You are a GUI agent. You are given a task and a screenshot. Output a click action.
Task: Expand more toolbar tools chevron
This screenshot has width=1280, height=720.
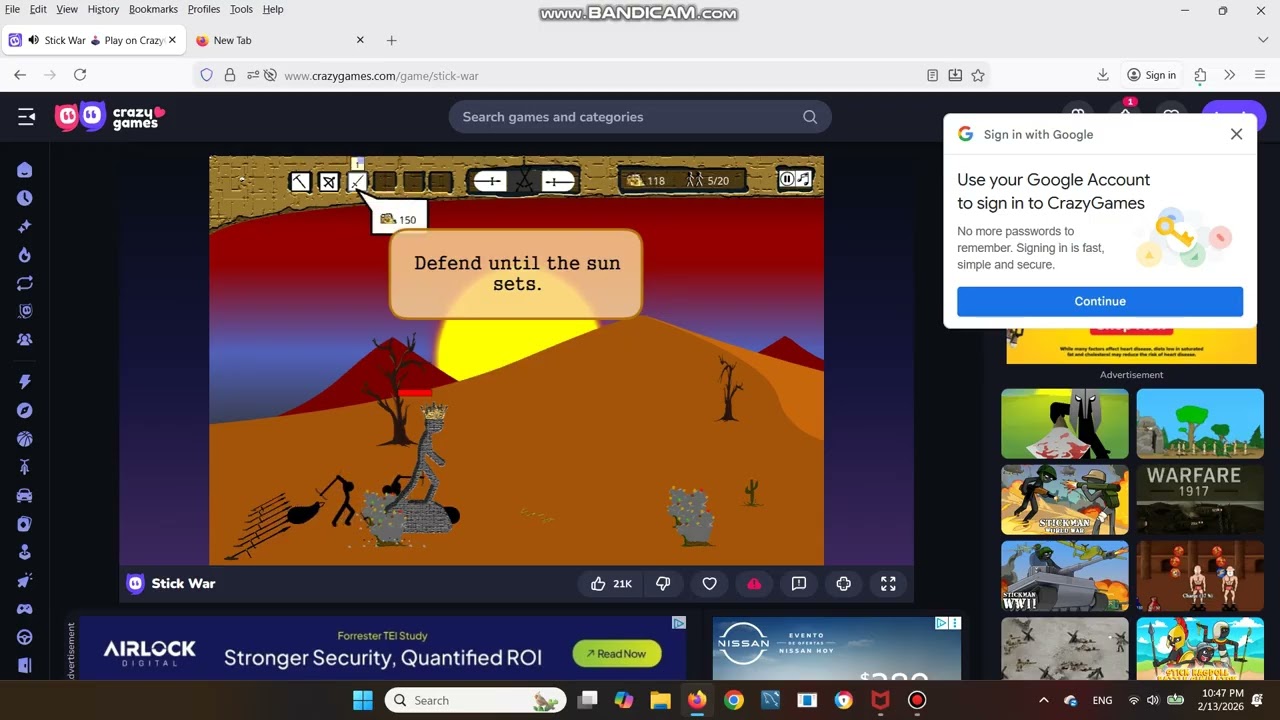(x=1230, y=75)
